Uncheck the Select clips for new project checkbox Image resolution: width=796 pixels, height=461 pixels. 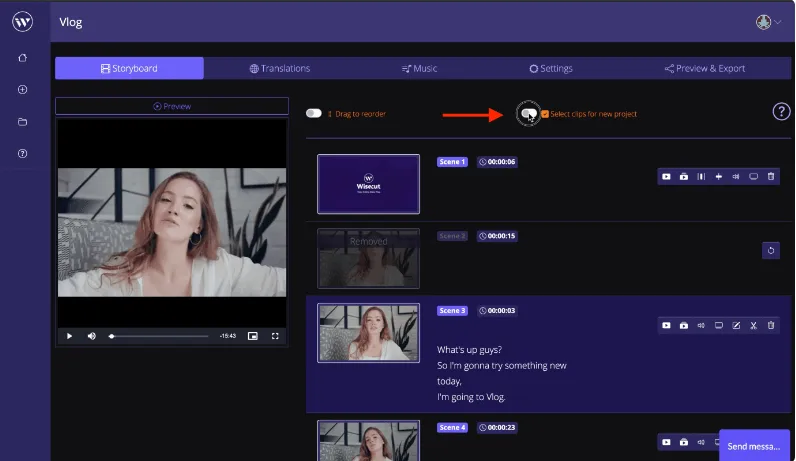(545, 114)
